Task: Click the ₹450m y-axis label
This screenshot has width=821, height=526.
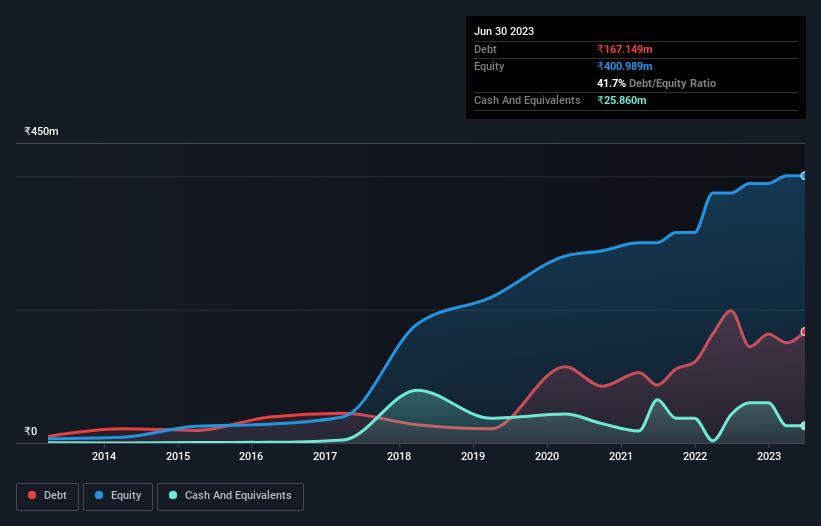Action: tap(41, 131)
